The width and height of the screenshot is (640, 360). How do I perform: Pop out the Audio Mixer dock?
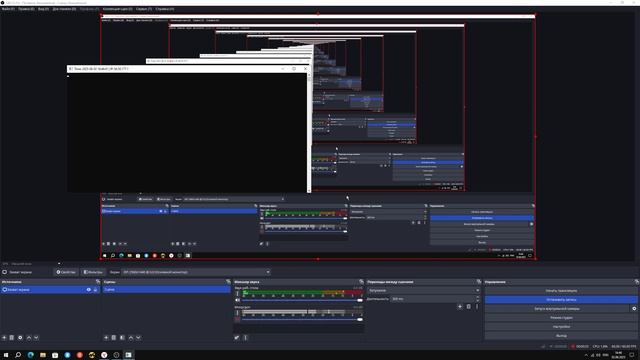tap(361, 282)
